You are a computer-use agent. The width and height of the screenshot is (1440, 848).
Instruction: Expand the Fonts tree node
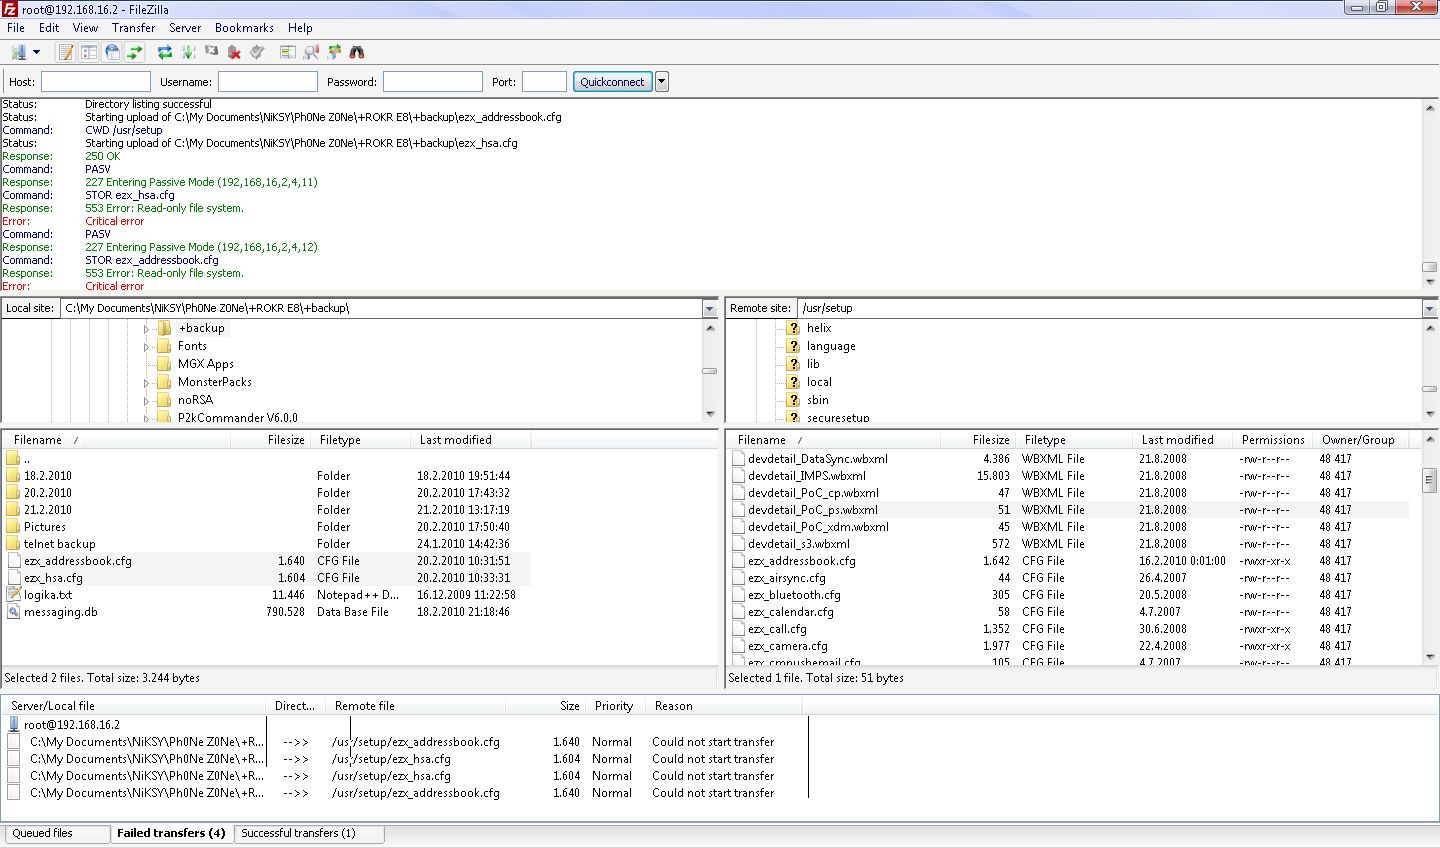coord(146,347)
